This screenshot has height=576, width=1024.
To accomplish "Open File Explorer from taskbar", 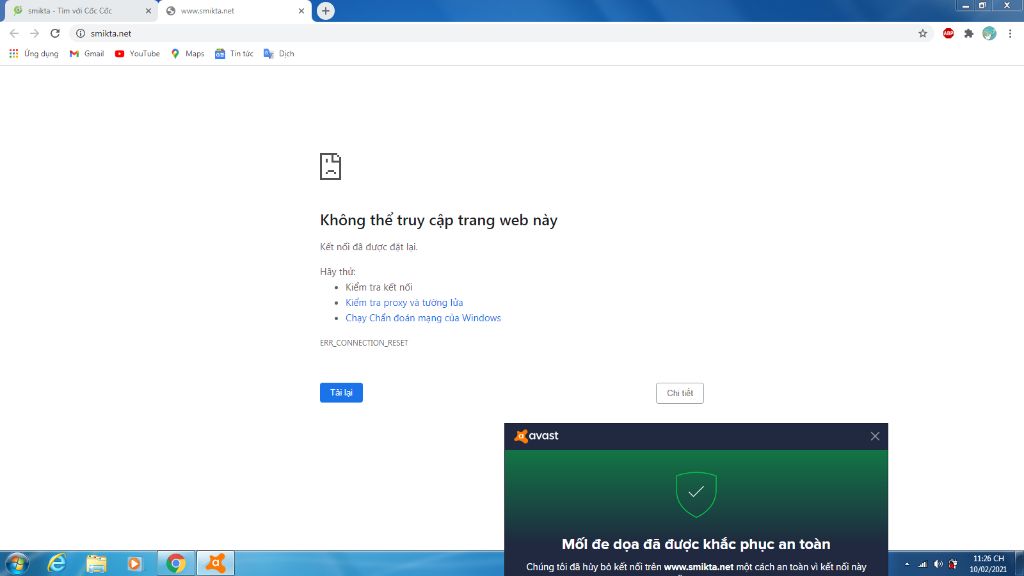I will 96,563.
